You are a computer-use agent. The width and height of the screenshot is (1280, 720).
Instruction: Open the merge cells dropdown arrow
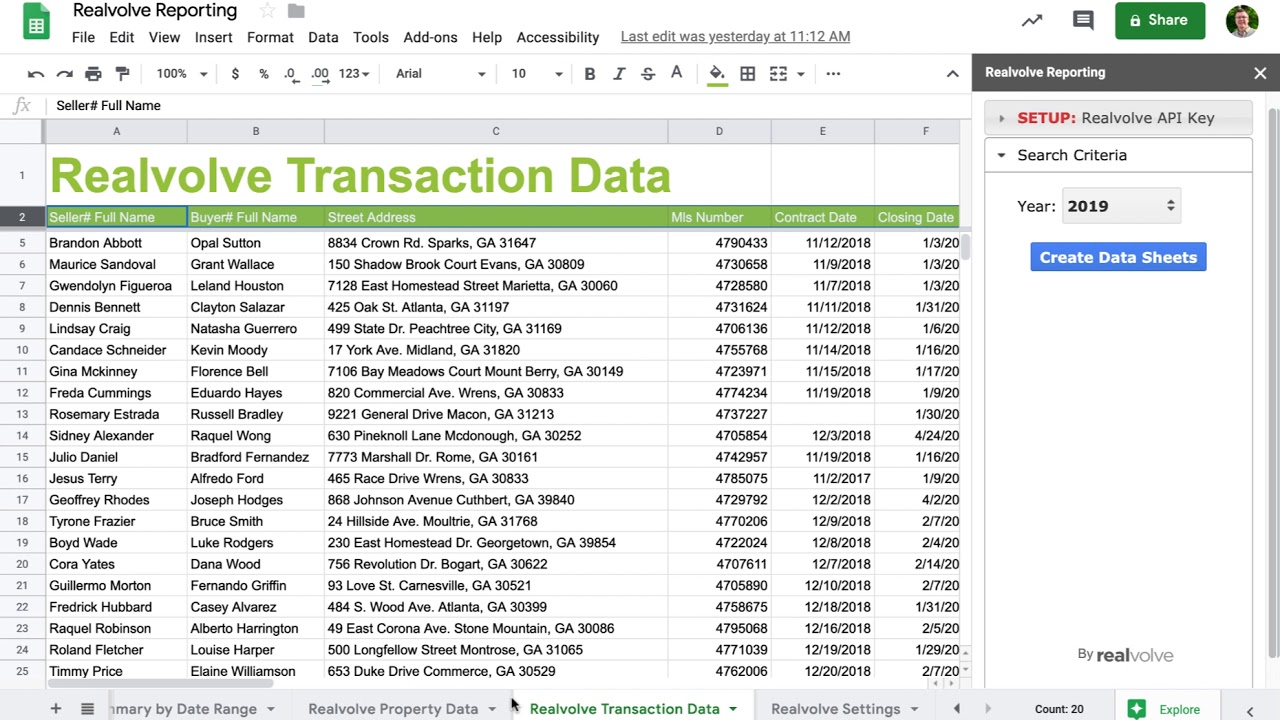pos(801,74)
